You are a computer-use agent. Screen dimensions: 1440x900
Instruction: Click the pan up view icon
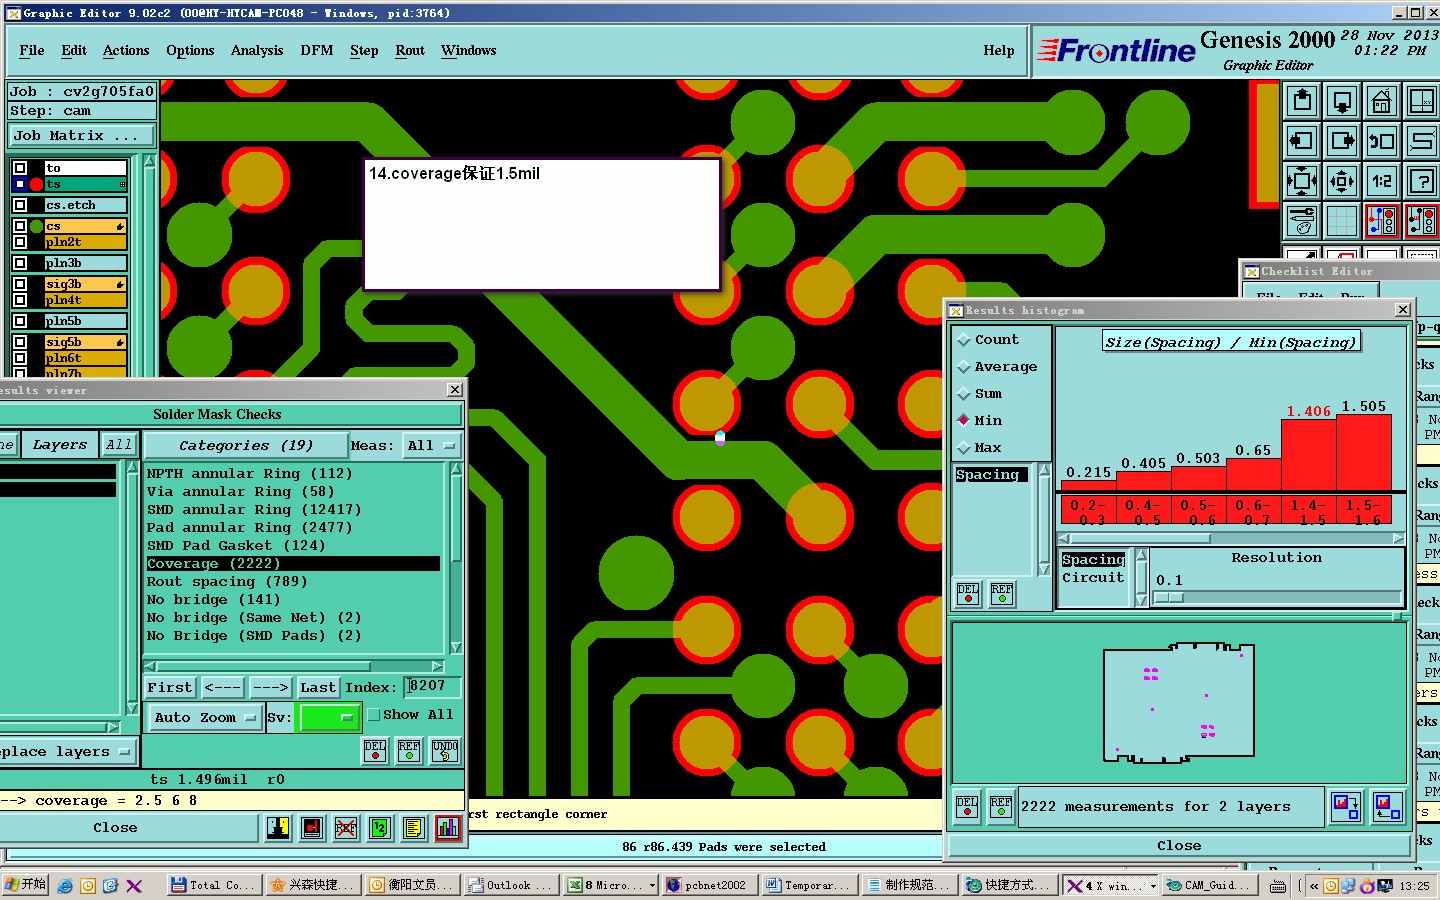pos(1302,101)
